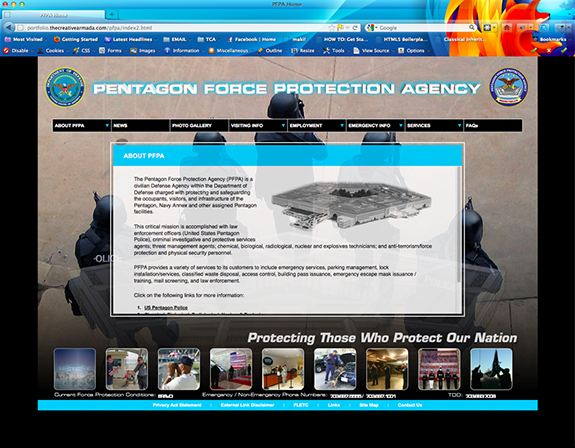This screenshot has height=448, width=575.
Task: Go to browser Home via house icon
Action: pos(507,27)
